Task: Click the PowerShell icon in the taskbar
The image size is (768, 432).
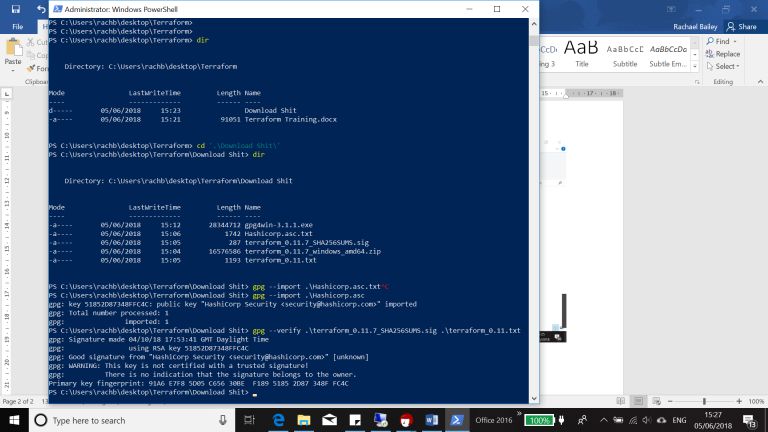Action: [x=457, y=420]
